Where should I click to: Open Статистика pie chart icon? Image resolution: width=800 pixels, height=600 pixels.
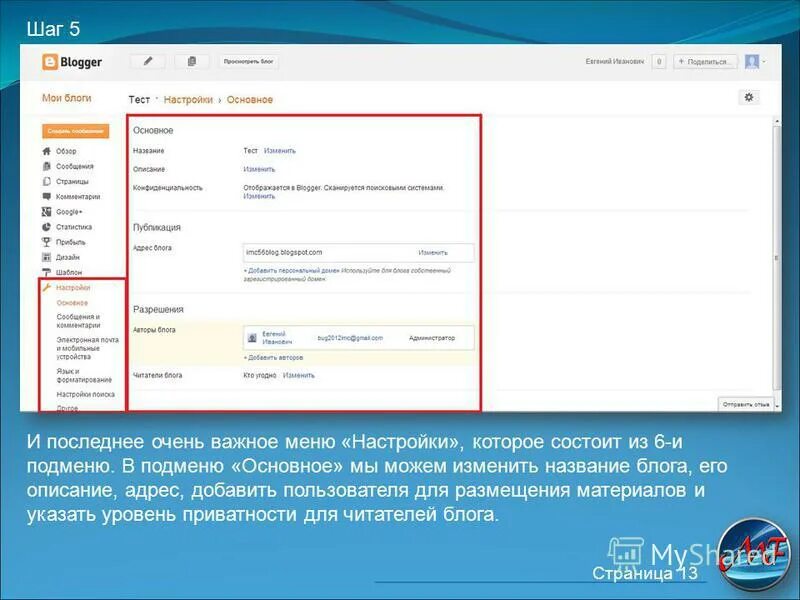coord(46,227)
